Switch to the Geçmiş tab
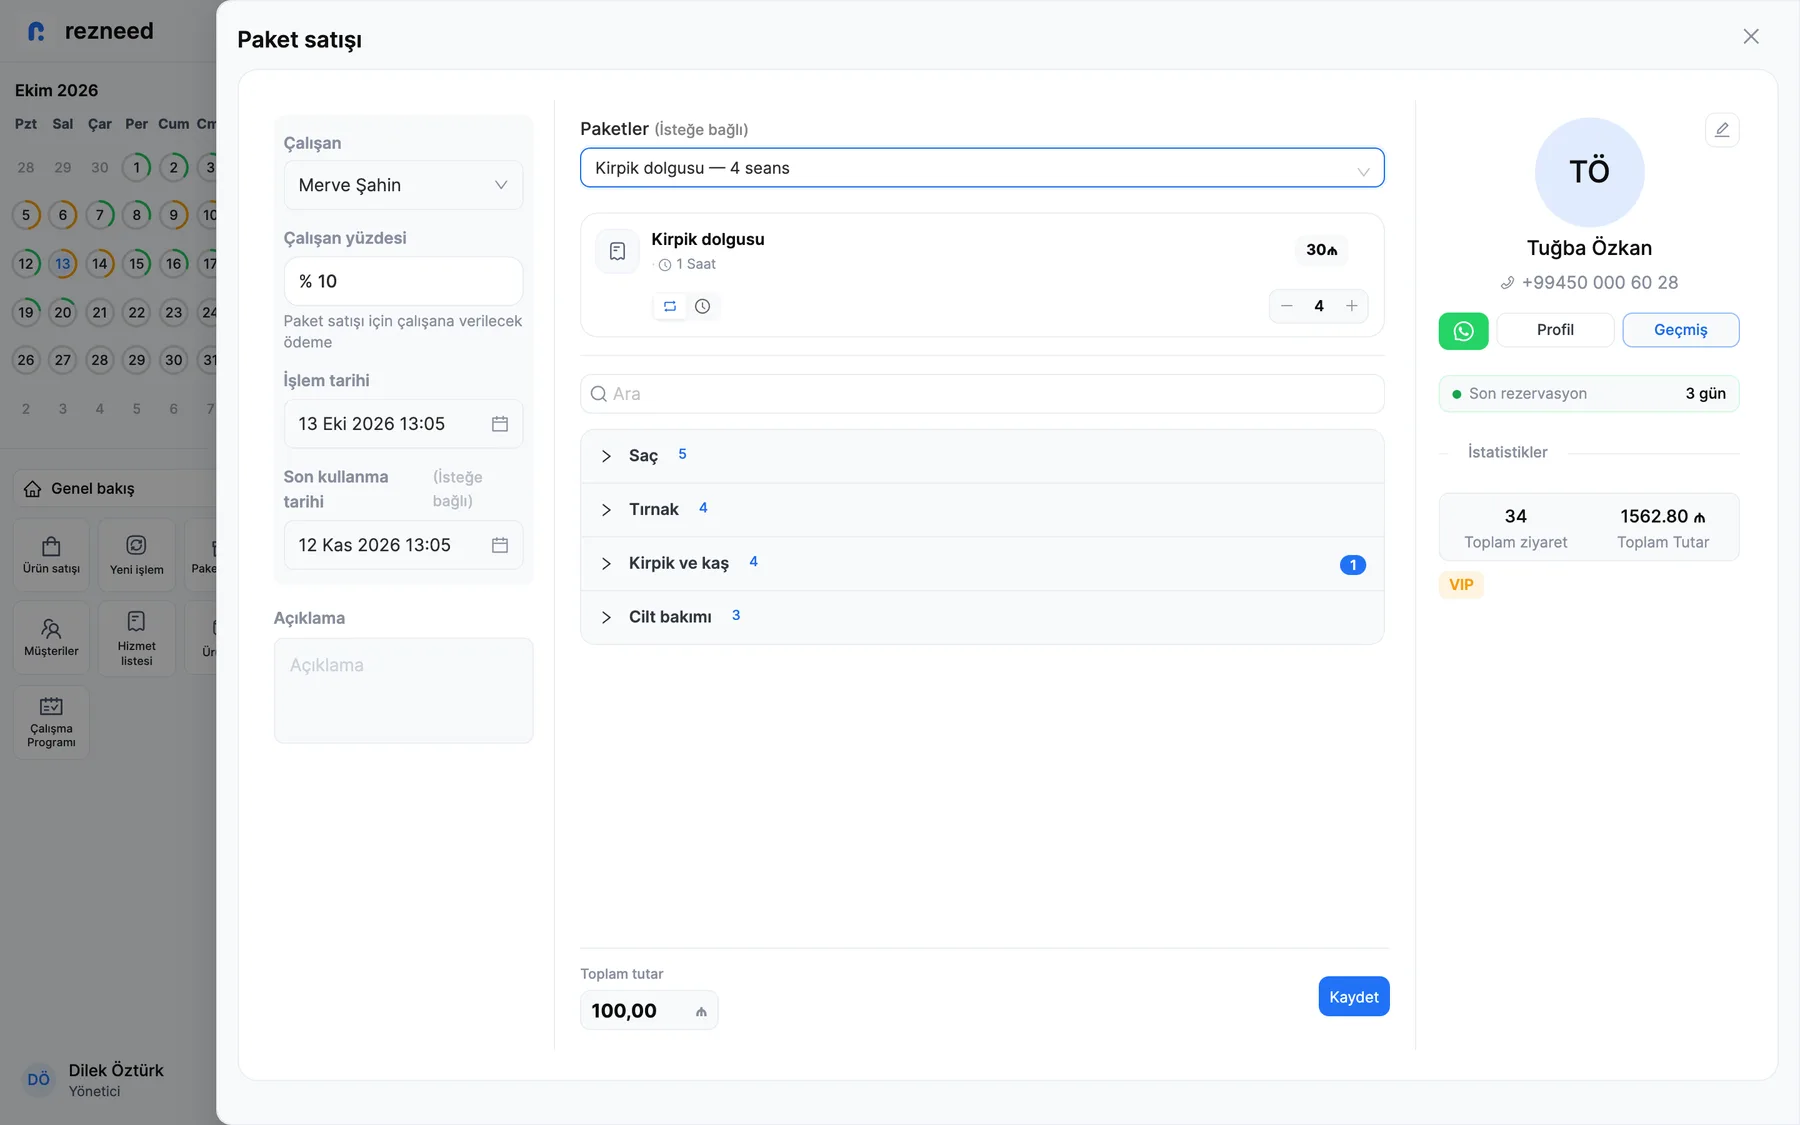Screen dimensions: 1800x1125 coord(1680,330)
